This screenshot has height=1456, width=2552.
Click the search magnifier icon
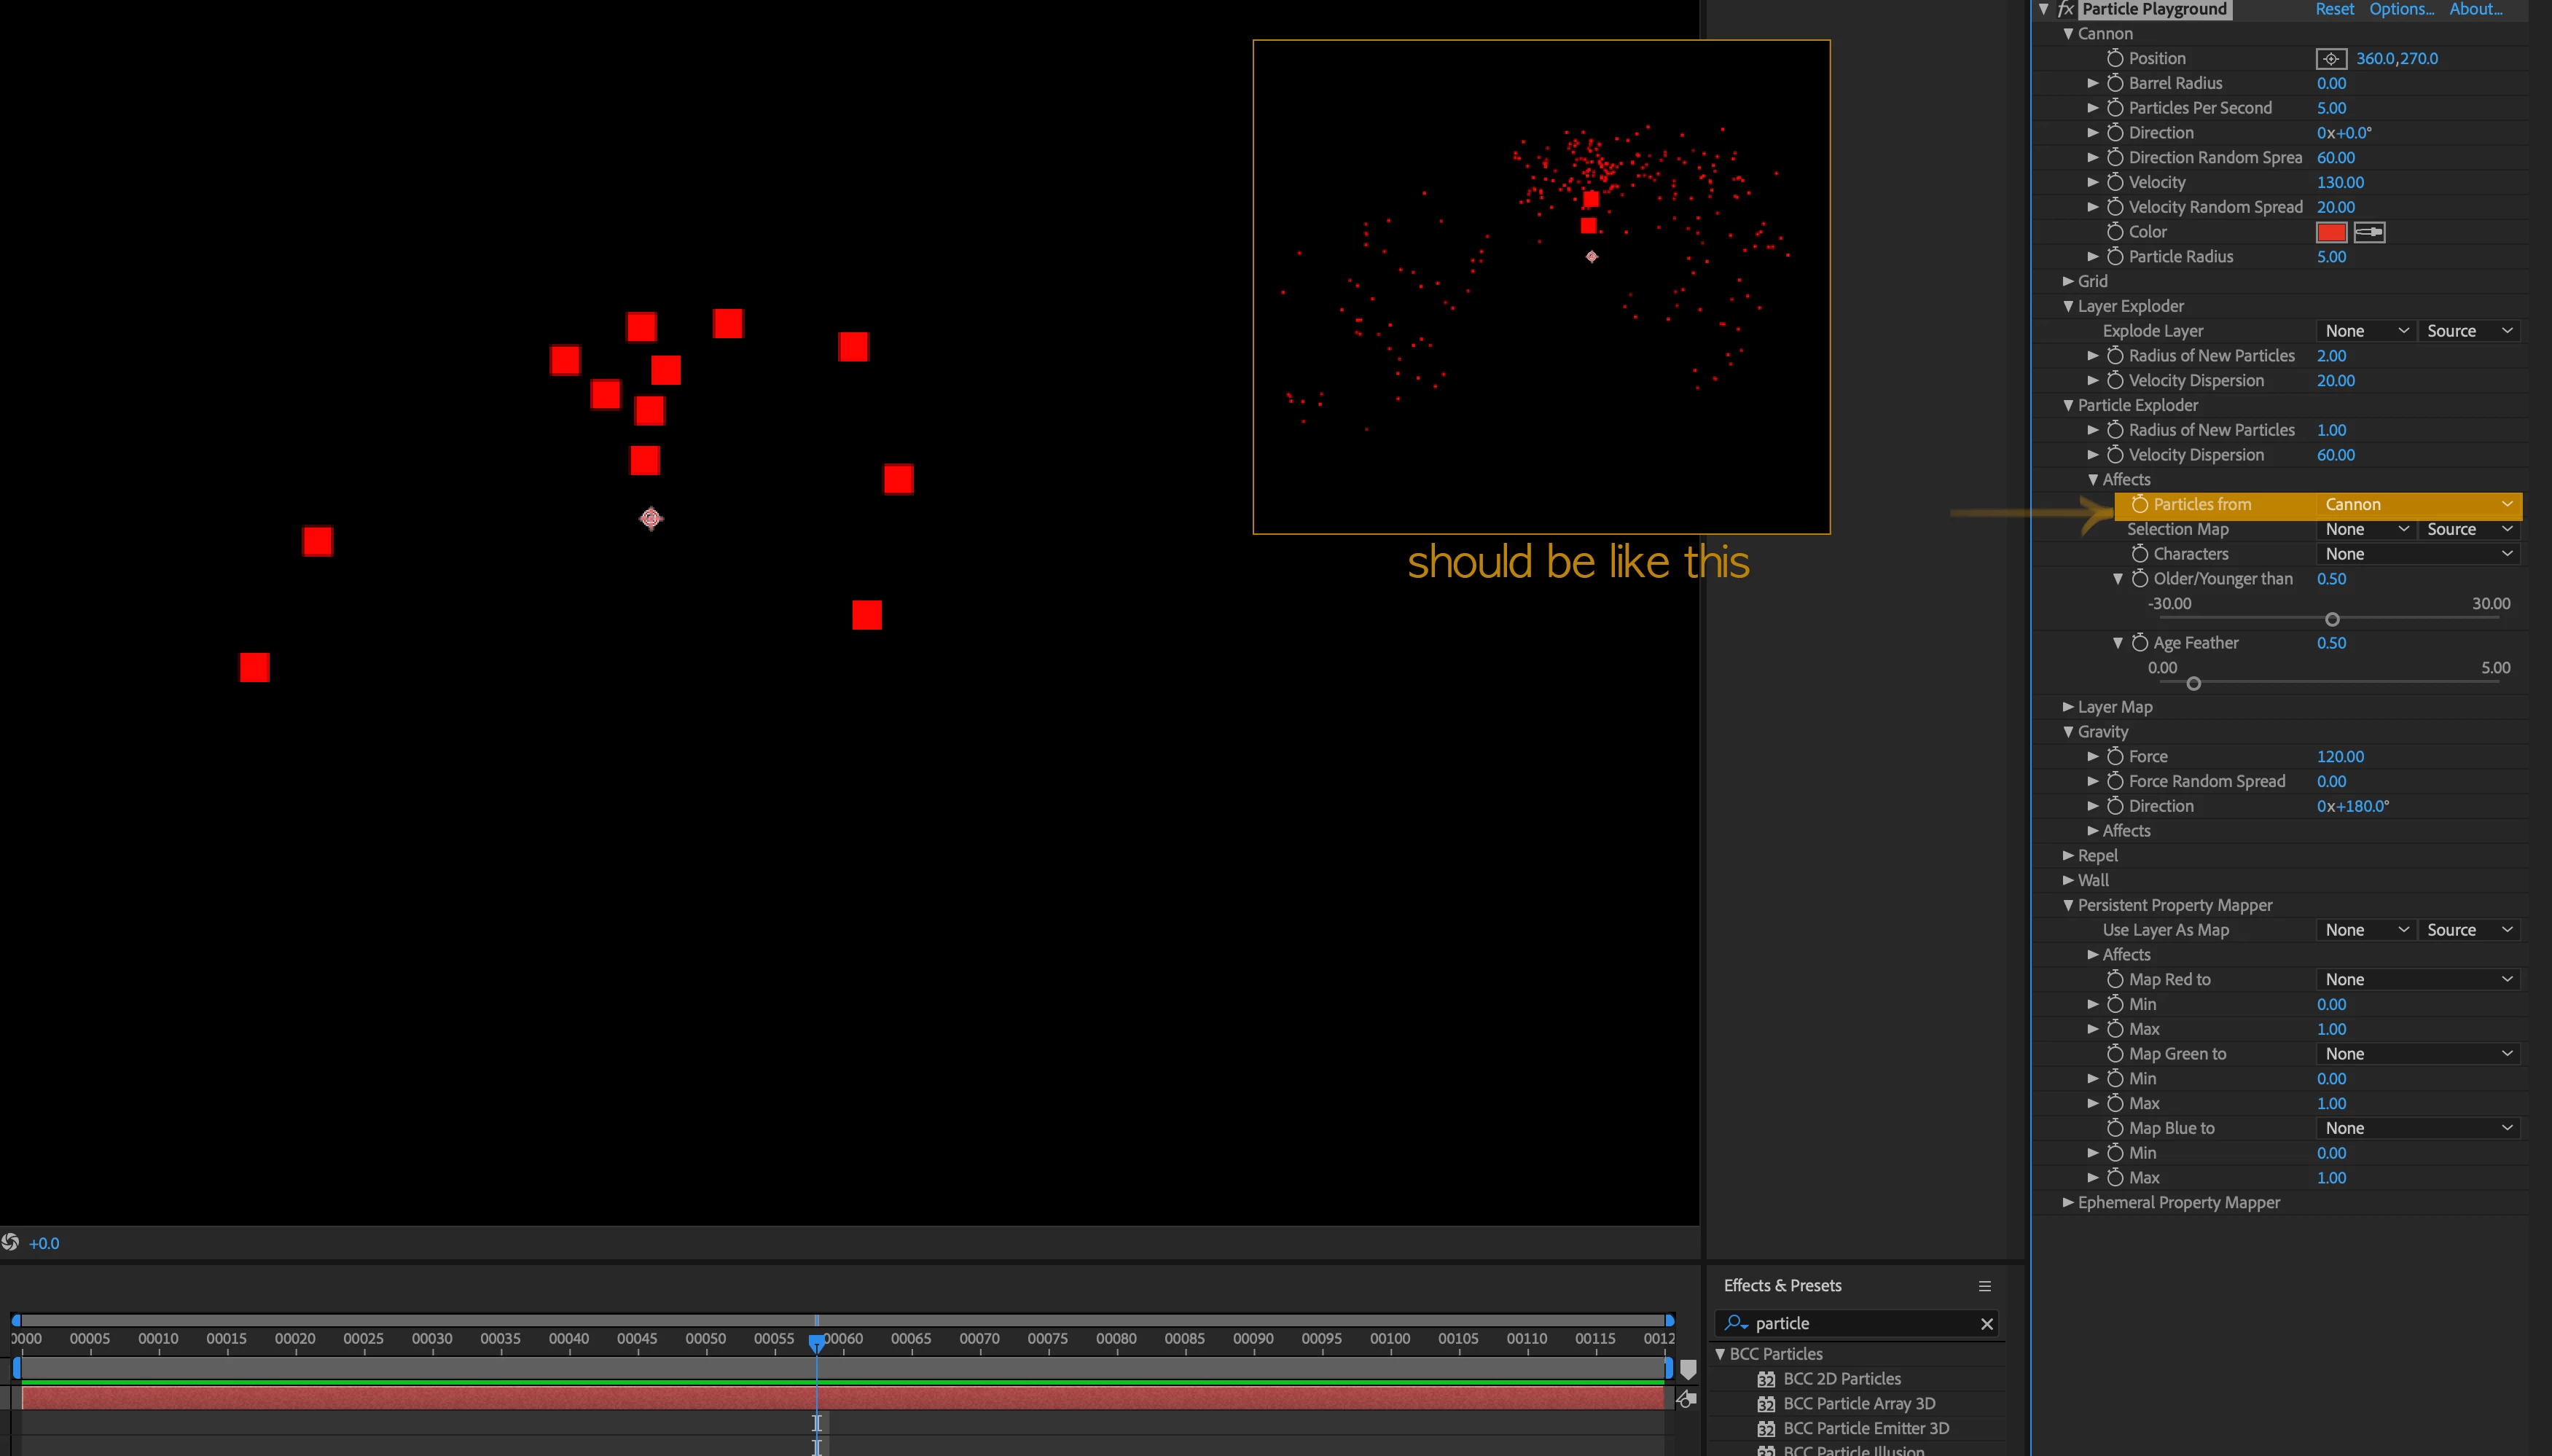coord(1736,1323)
